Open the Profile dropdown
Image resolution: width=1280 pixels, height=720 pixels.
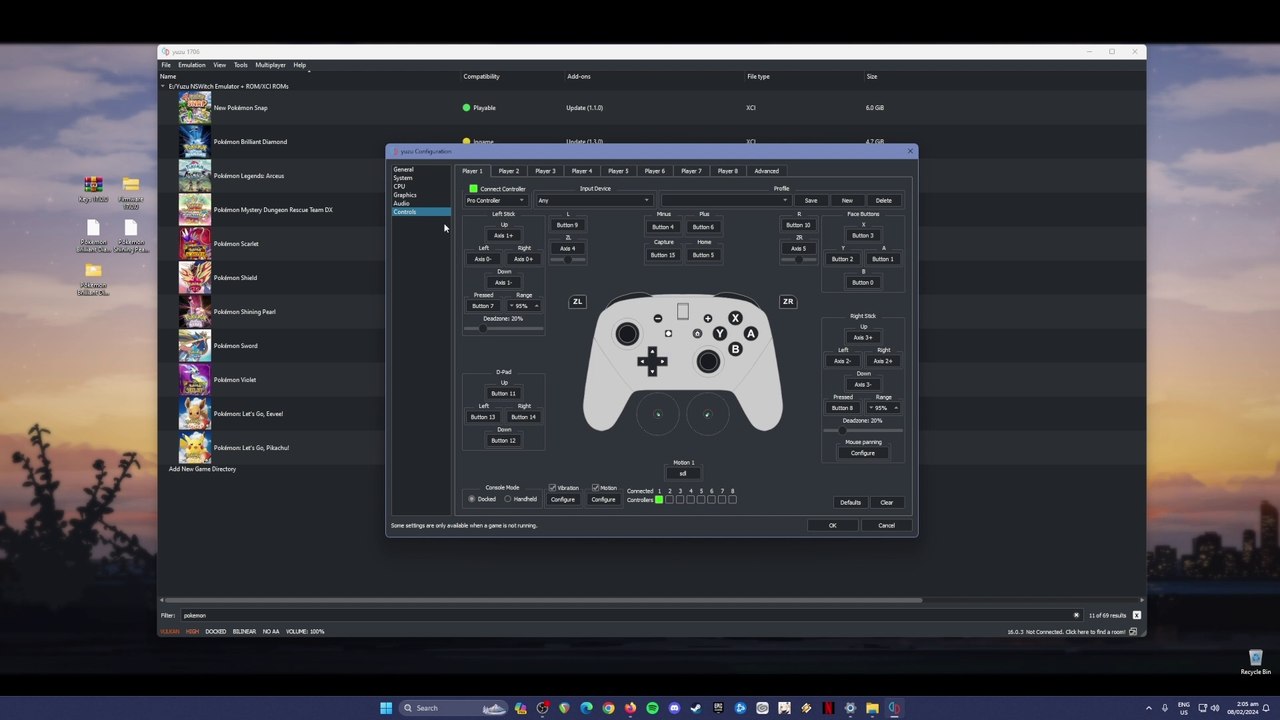coord(725,200)
